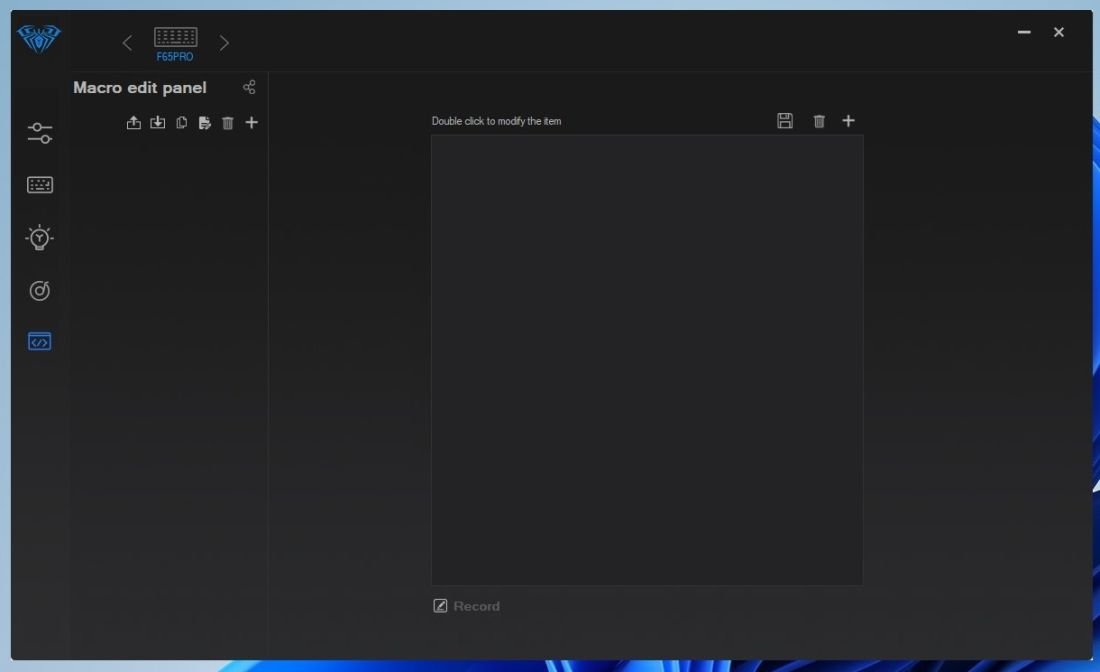Add a new item in macro editor
Viewport: 1100px width, 672px height.
tap(848, 121)
